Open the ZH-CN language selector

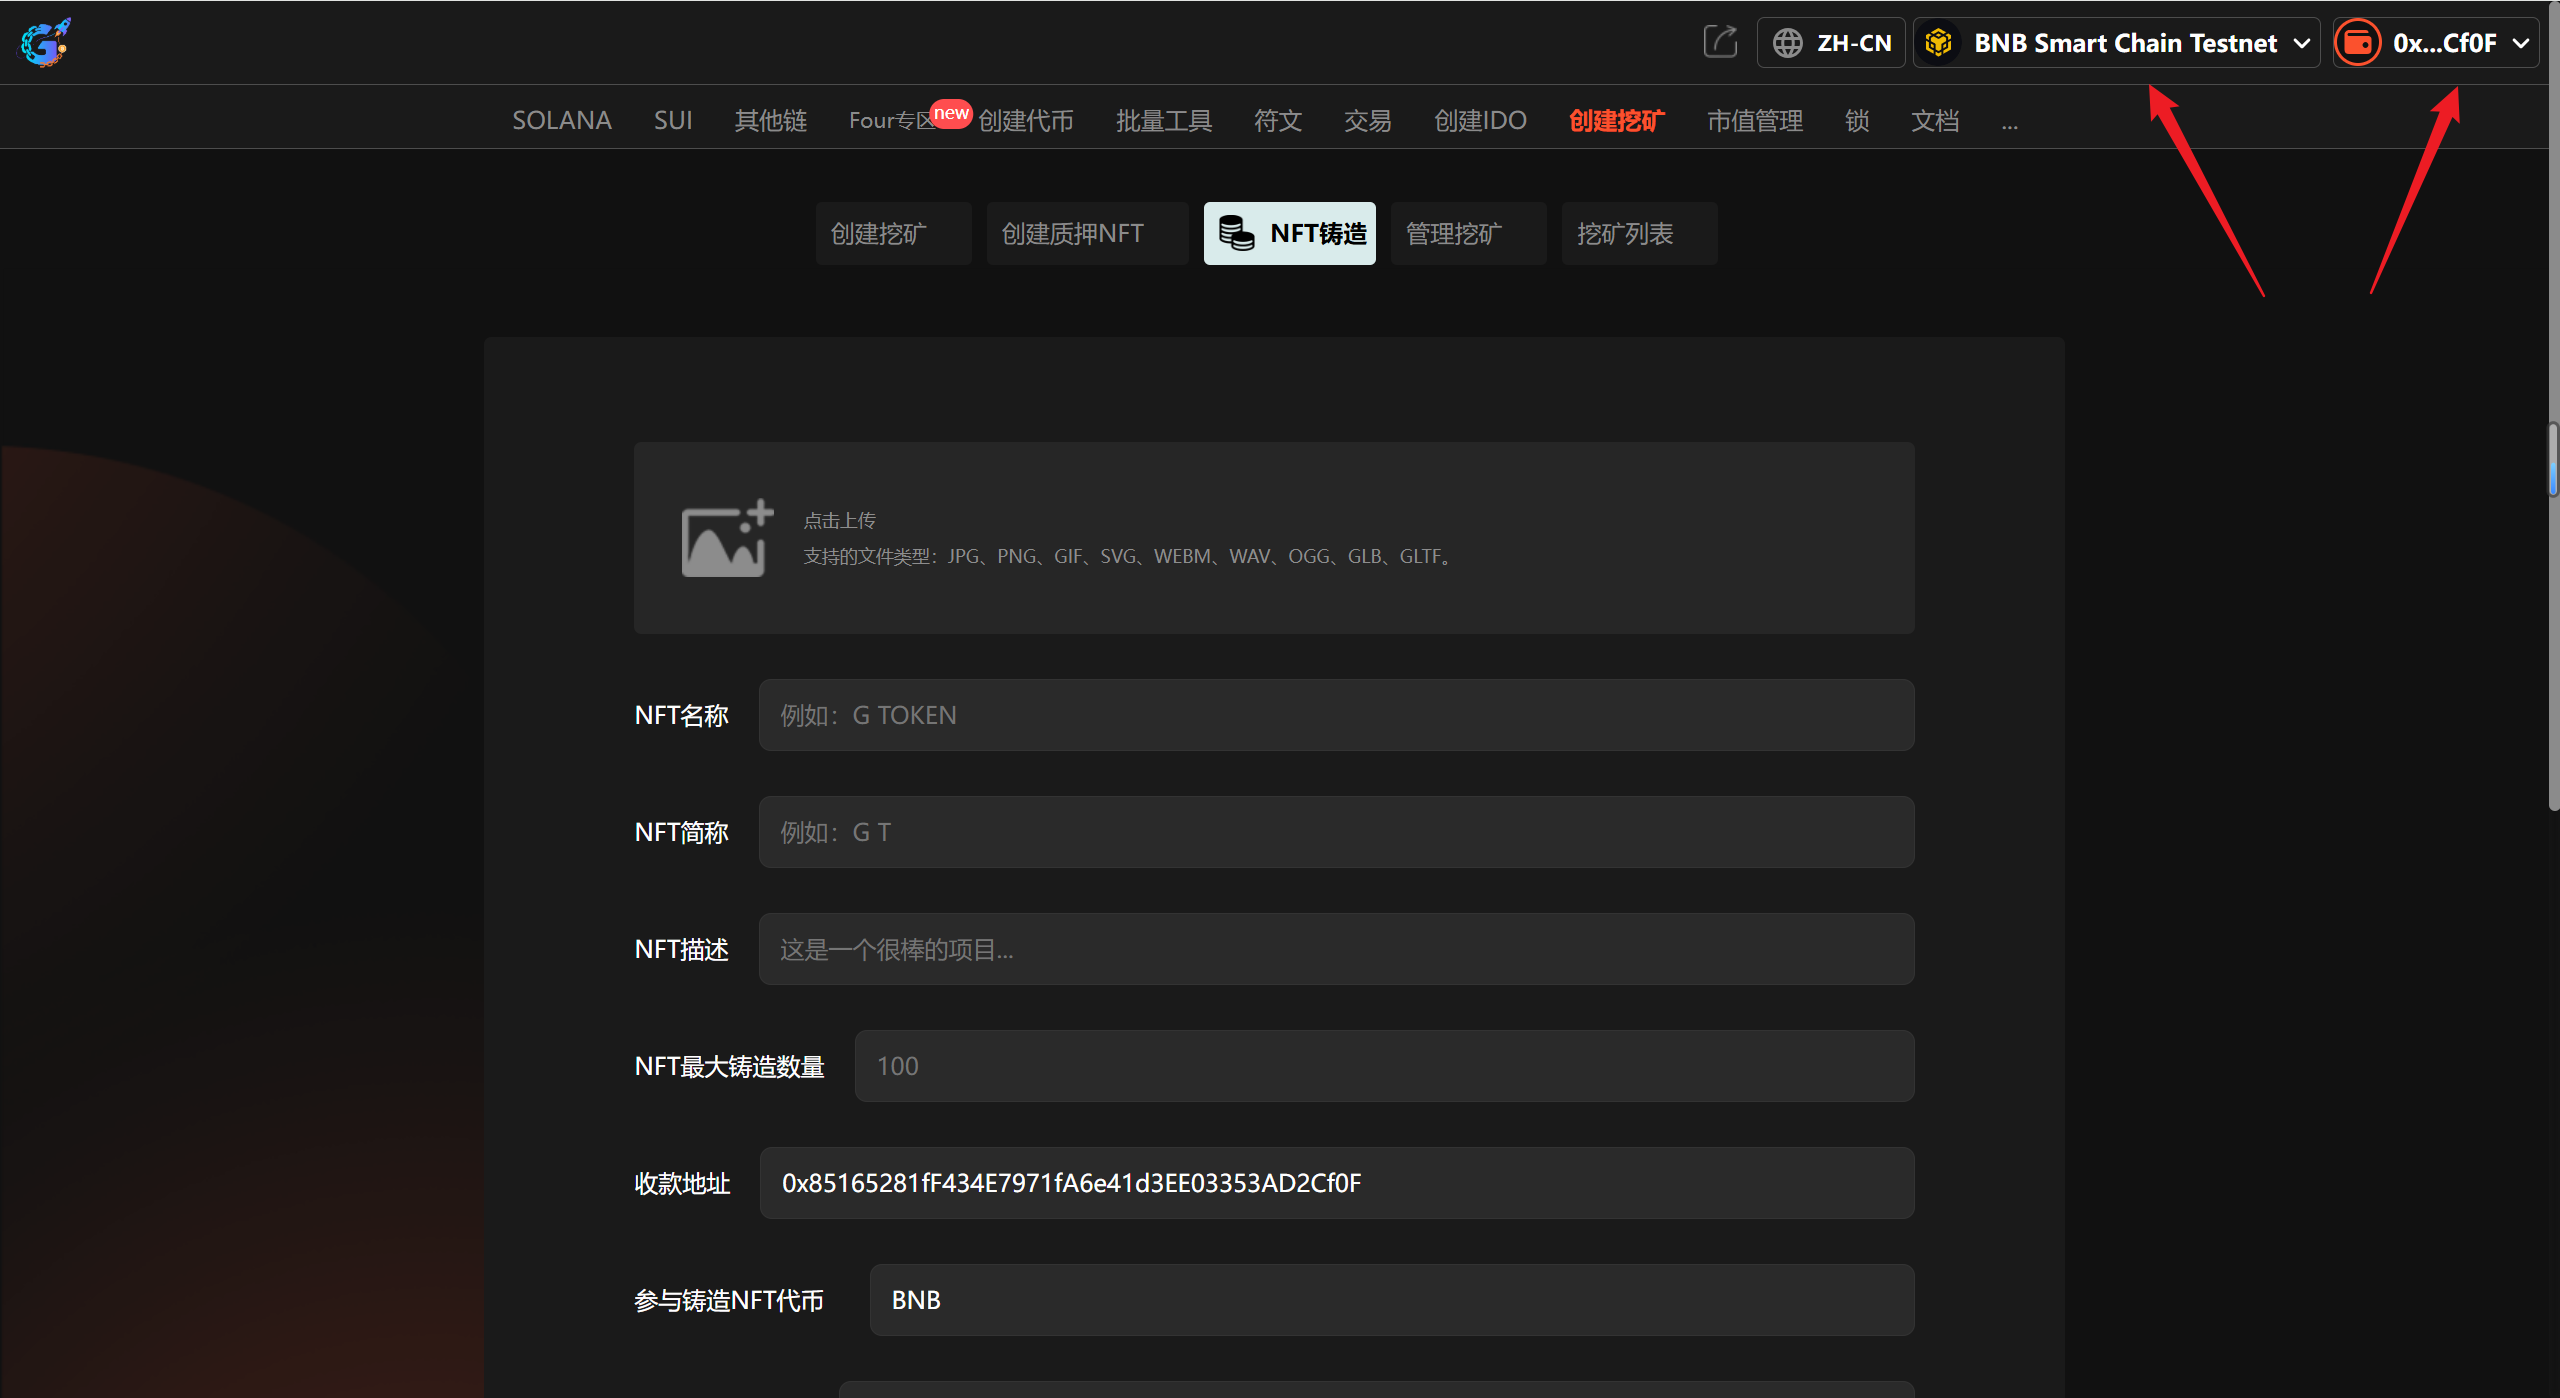pos(1853,43)
